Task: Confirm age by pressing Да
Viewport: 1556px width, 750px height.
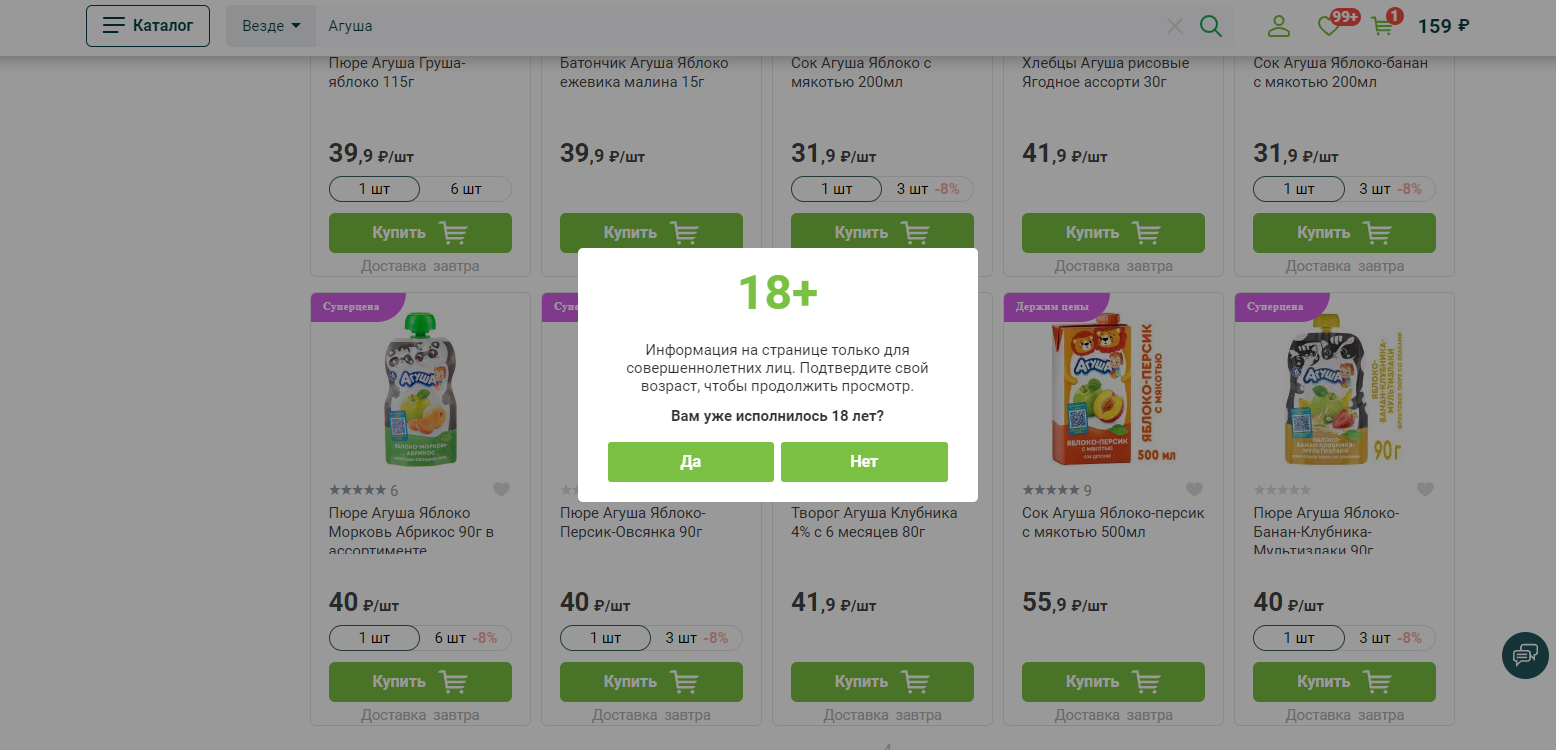Action: click(x=690, y=462)
